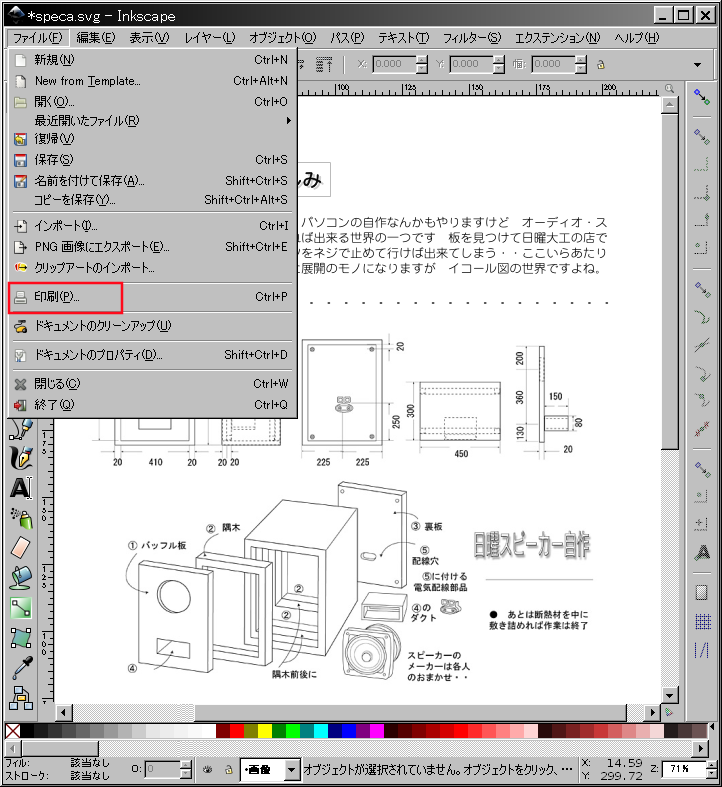Select the Gradient tool
The width and height of the screenshot is (722, 787).
[x=21, y=608]
